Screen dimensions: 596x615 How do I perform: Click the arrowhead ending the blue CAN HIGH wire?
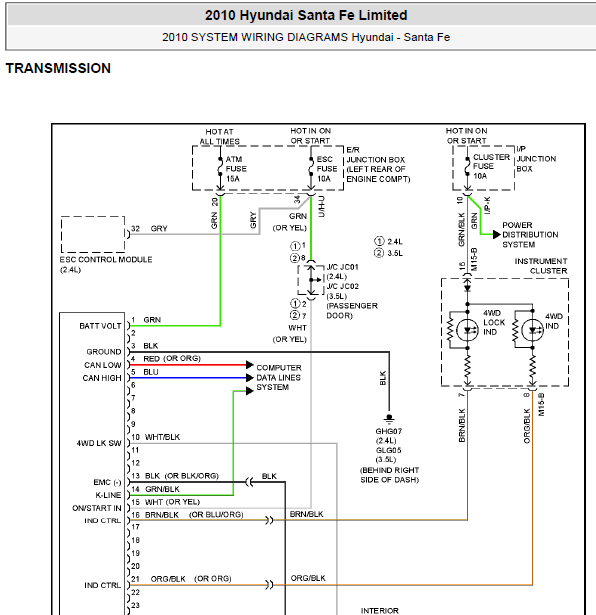250,378
